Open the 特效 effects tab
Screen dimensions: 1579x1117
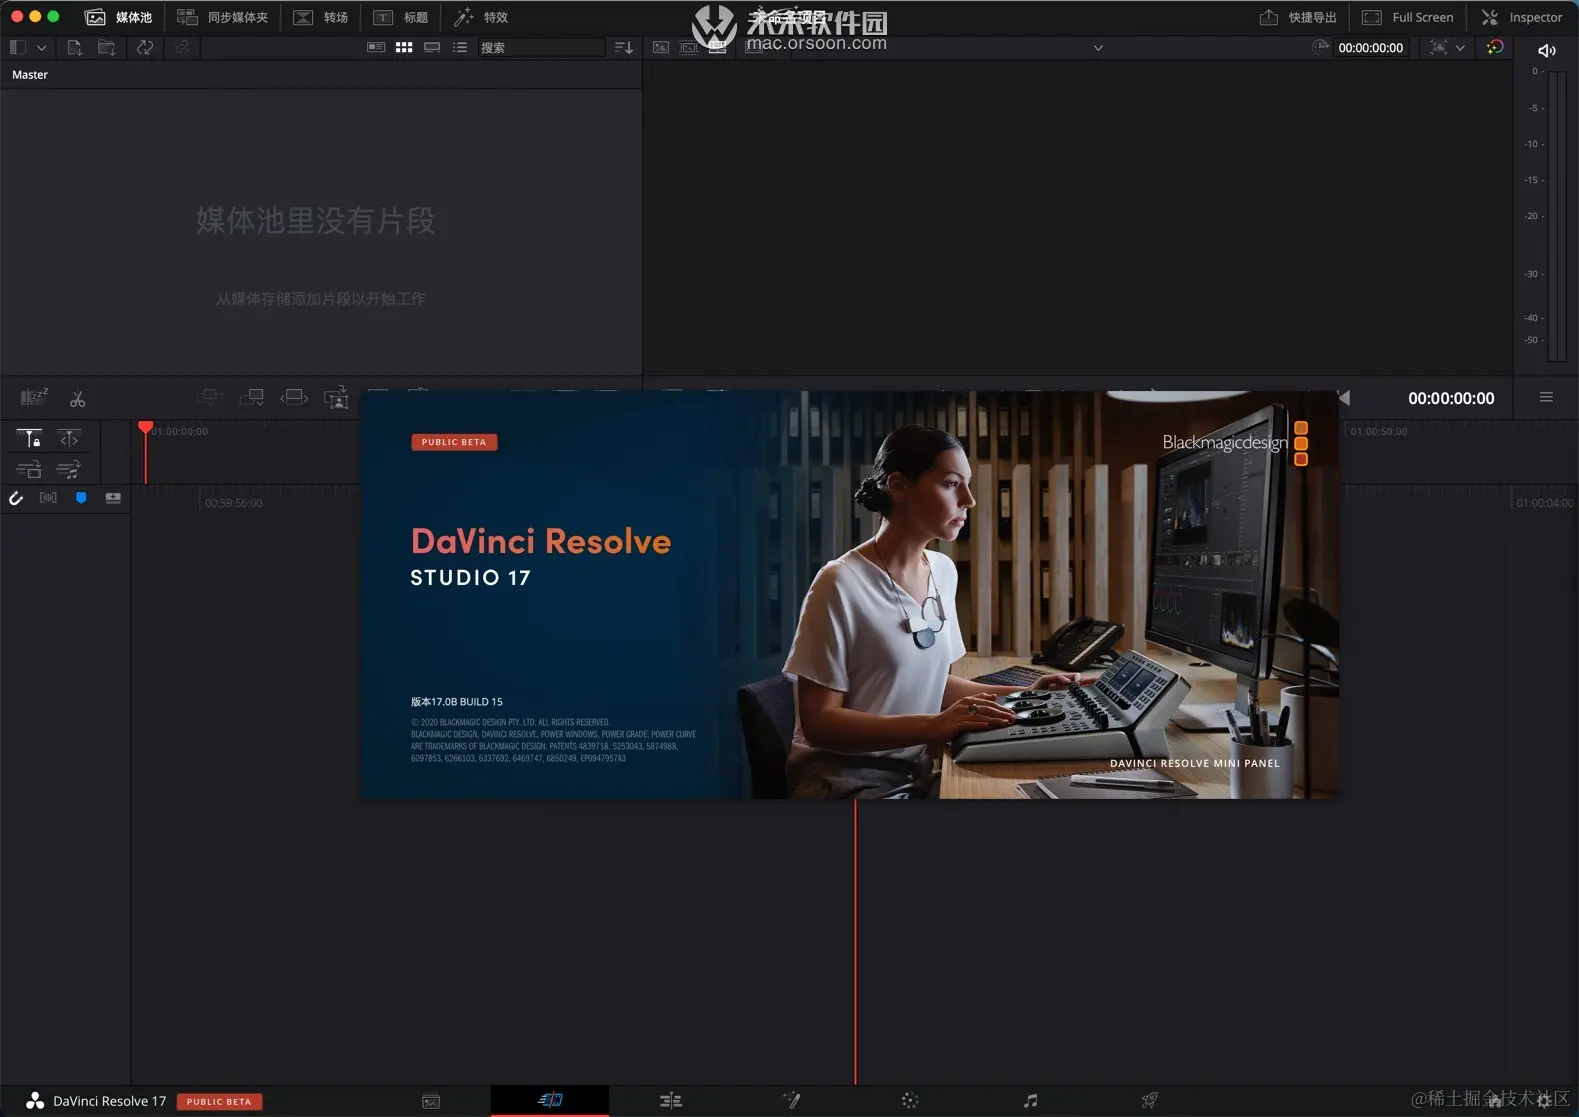(481, 17)
